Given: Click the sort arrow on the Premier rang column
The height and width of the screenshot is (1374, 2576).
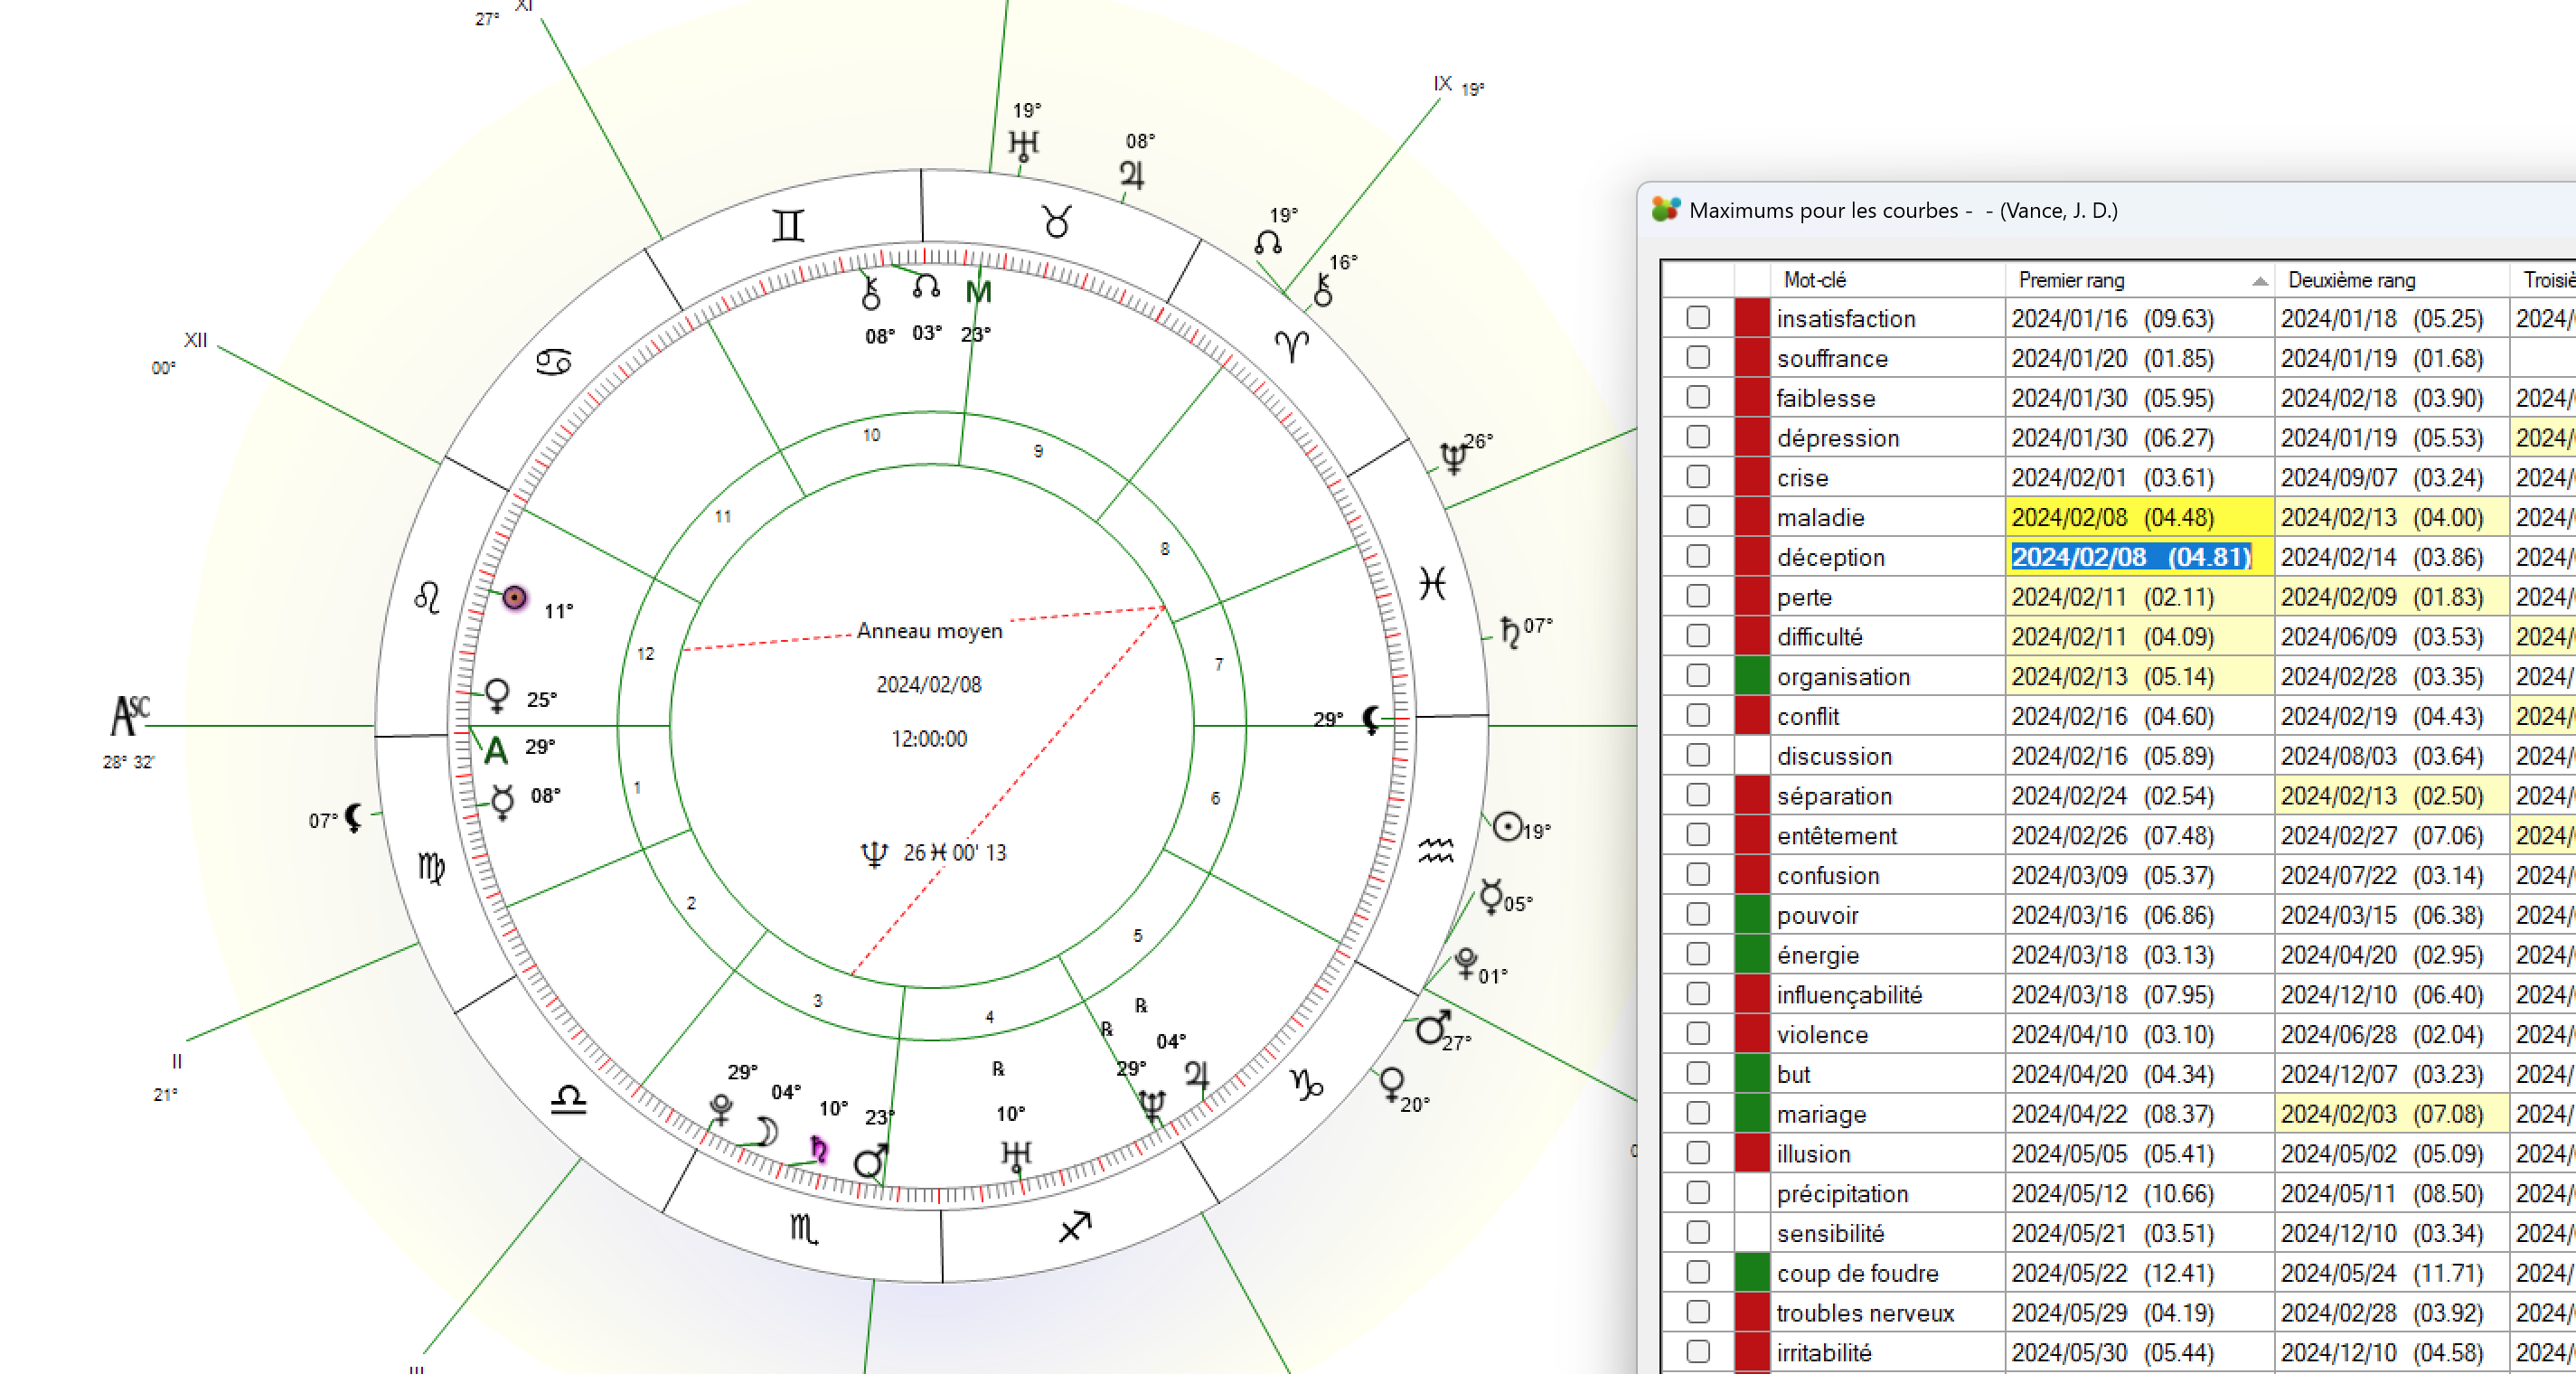Looking at the screenshot, I should pos(2259,281).
